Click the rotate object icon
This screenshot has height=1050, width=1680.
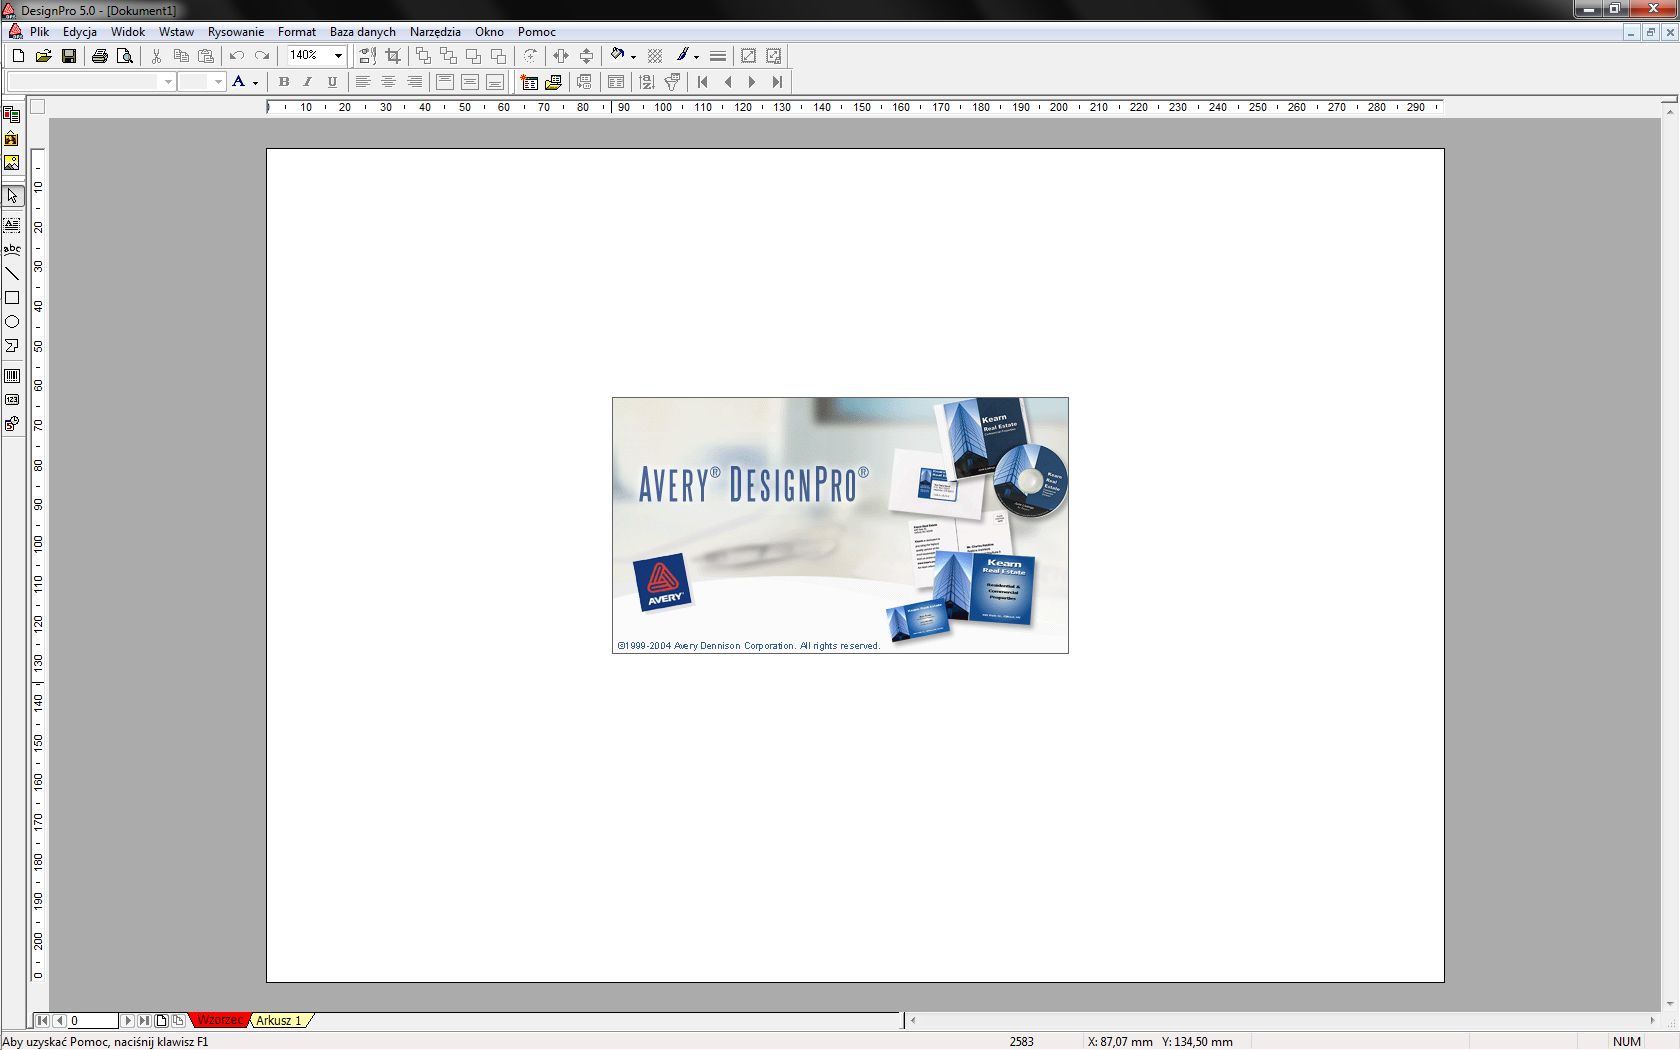[x=530, y=56]
